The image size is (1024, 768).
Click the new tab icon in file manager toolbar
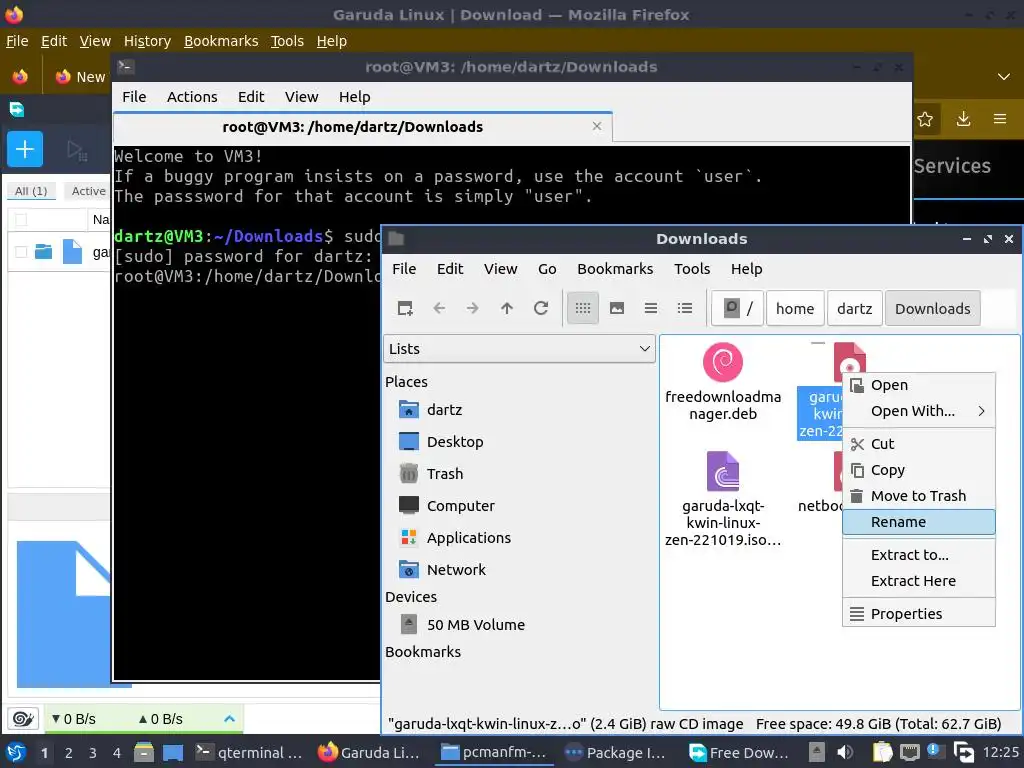pyautogui.click(x=405, y=308)
